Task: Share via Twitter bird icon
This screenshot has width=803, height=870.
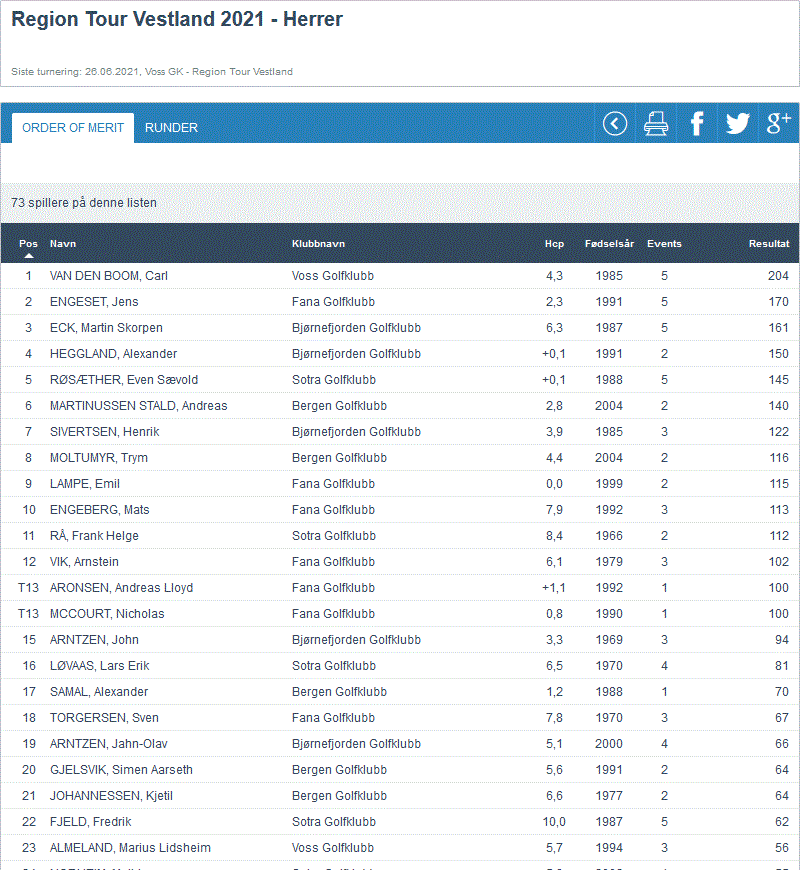Action: (738, 123)
